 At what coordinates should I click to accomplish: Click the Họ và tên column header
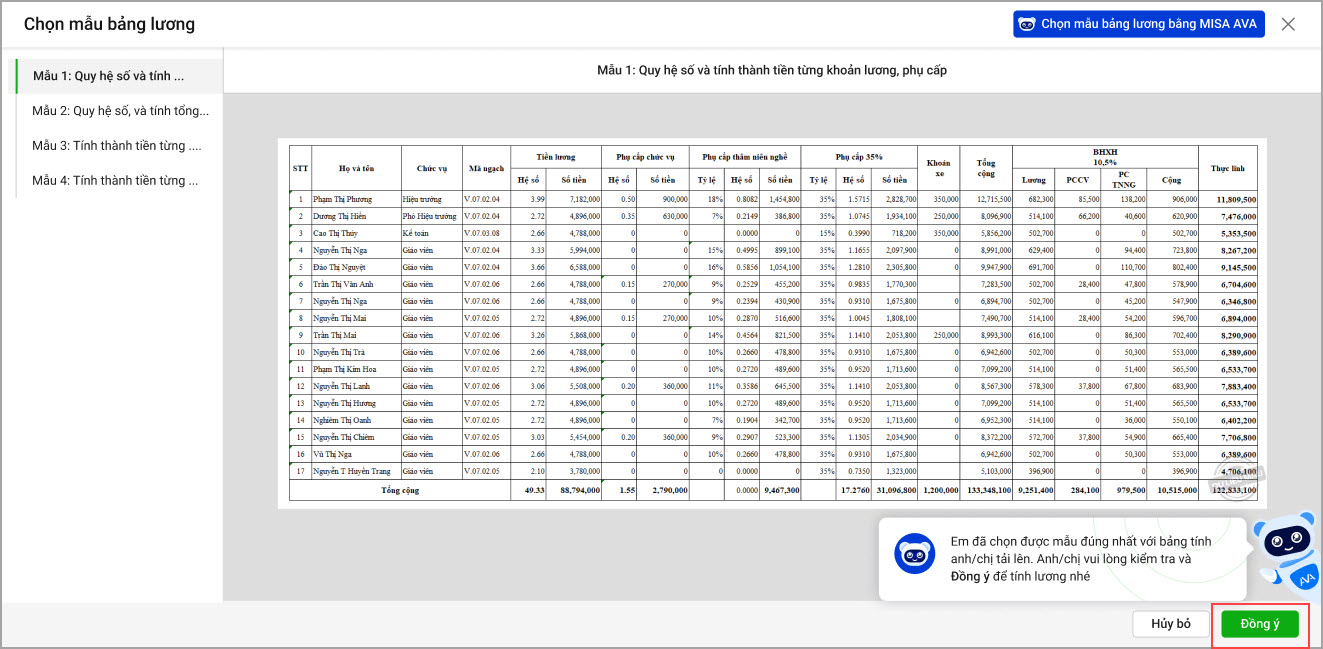pos(357,168)
